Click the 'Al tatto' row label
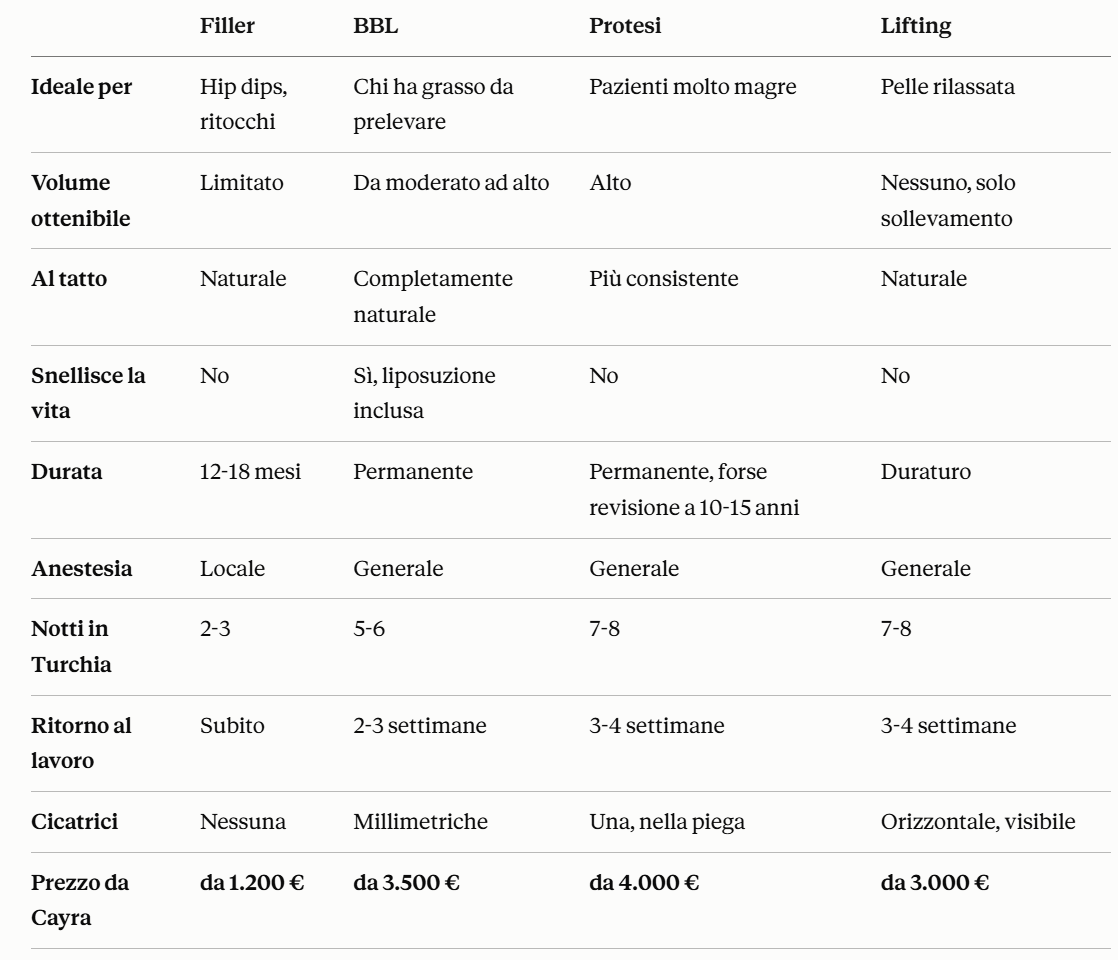Image resolution: width=1118 pixels, height=960 pixels. click(68, 279)
